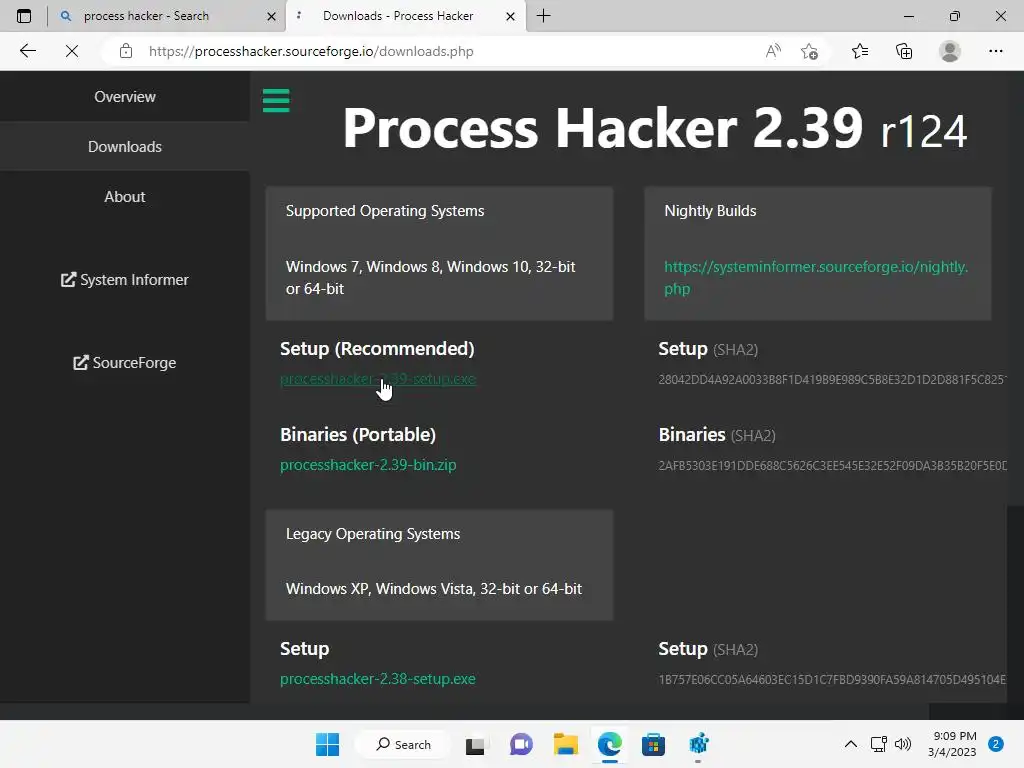
Task: Click the Nightly Builds heading
Action: [710, 211]
